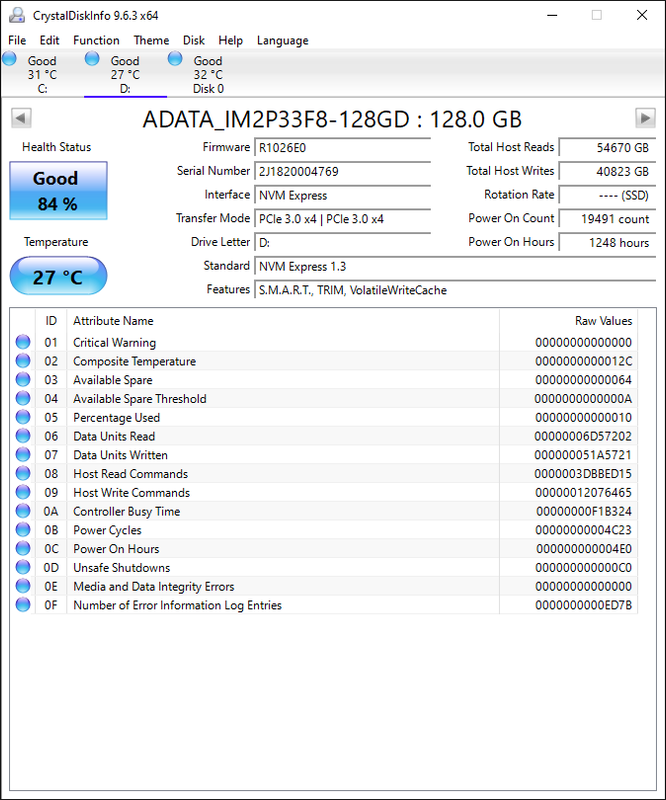Click status orb for Composite Temperature row
Image resolution: width=666 pixels, height=800 pixels.
[23, 361]
